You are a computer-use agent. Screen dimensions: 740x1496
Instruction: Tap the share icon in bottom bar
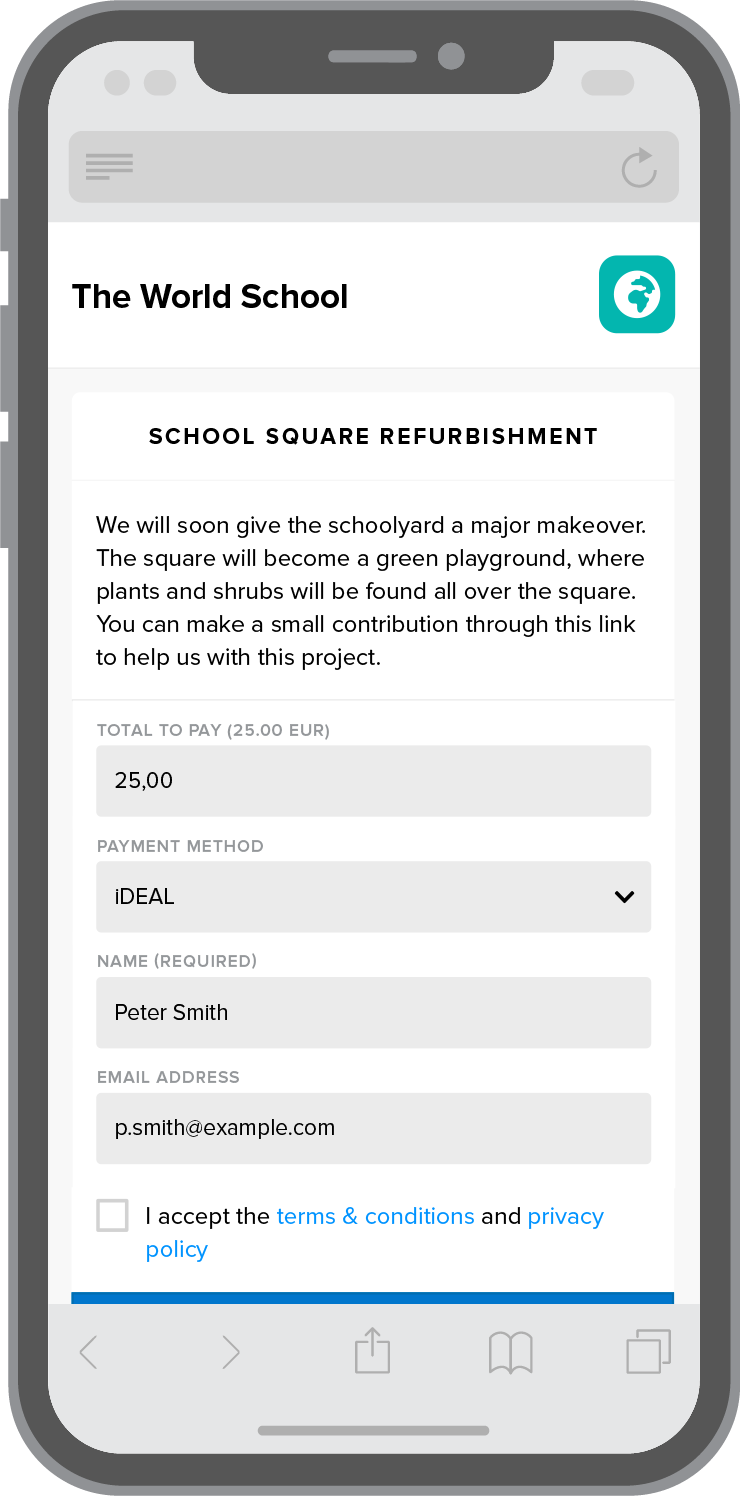pyautogui.click(x=372, y=1350)
